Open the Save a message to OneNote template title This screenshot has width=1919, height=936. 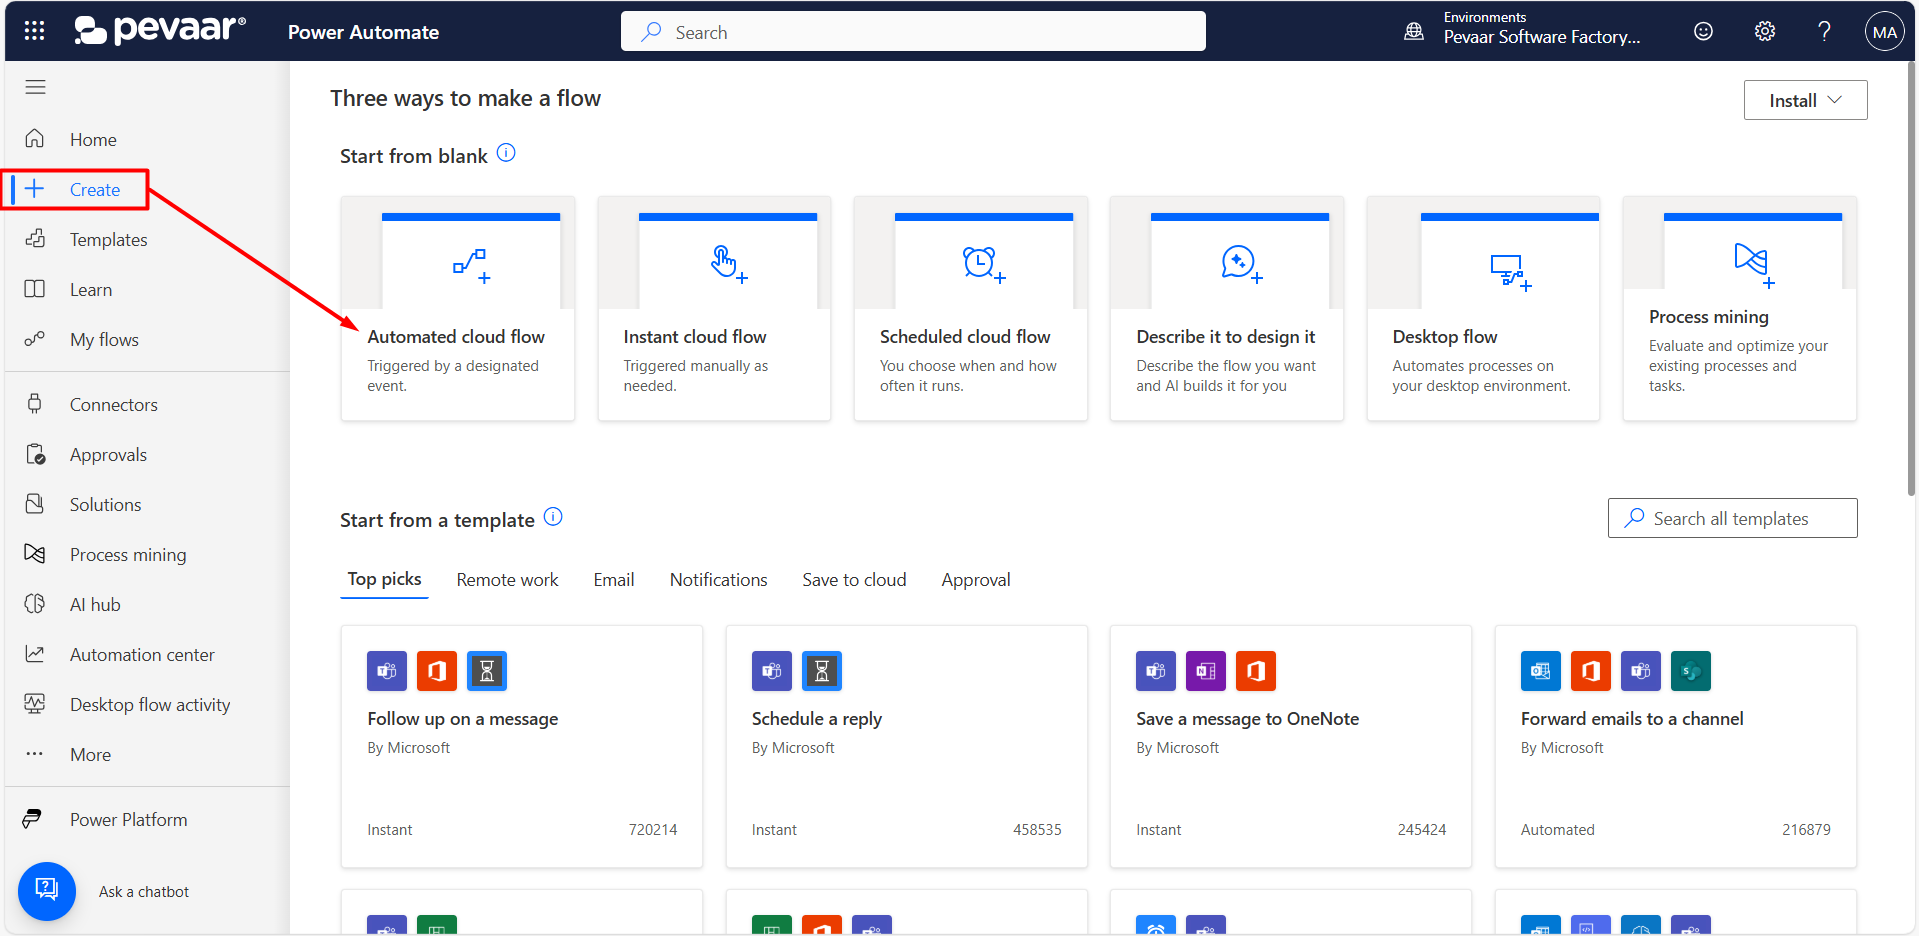pos(1247,719)
